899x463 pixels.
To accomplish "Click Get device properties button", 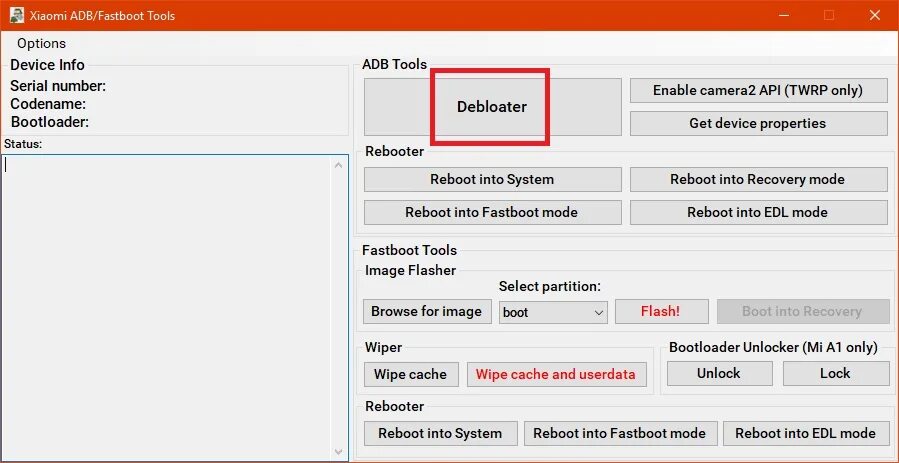I will 758,123.
